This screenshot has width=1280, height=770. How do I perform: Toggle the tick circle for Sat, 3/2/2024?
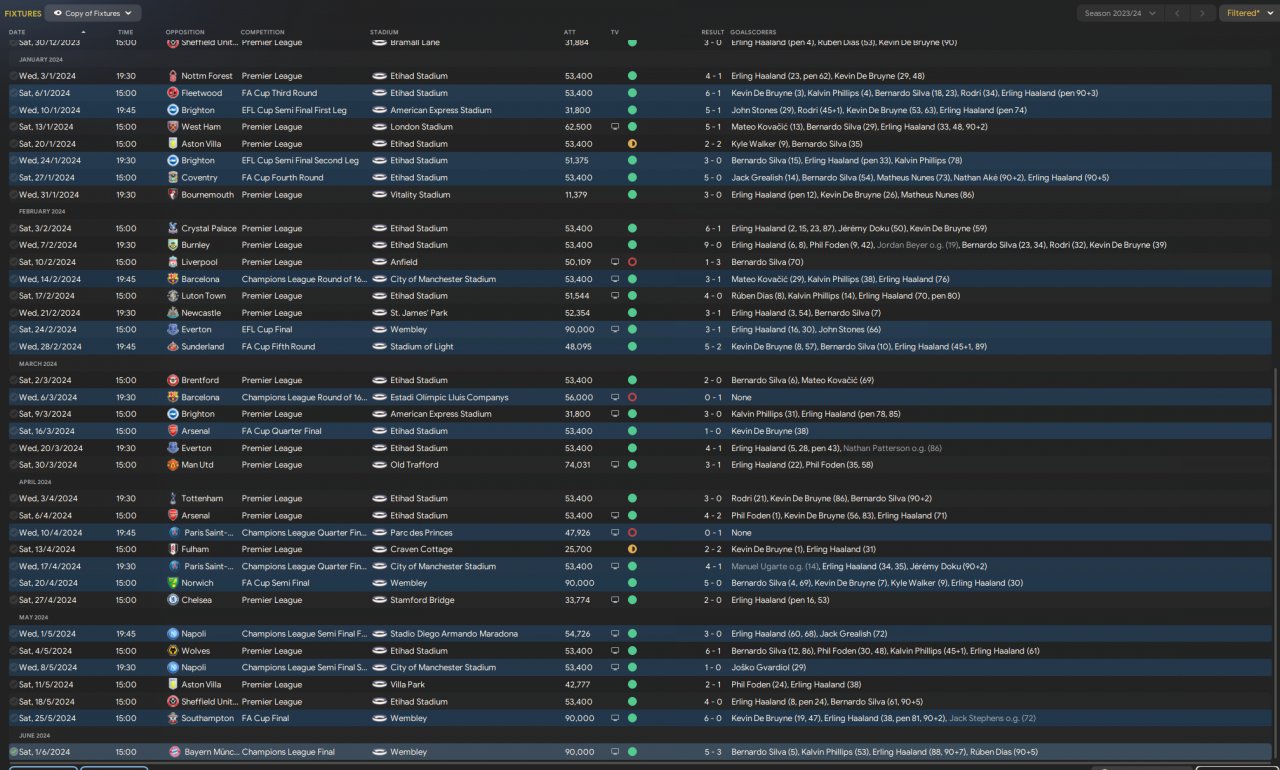point(13,228)
